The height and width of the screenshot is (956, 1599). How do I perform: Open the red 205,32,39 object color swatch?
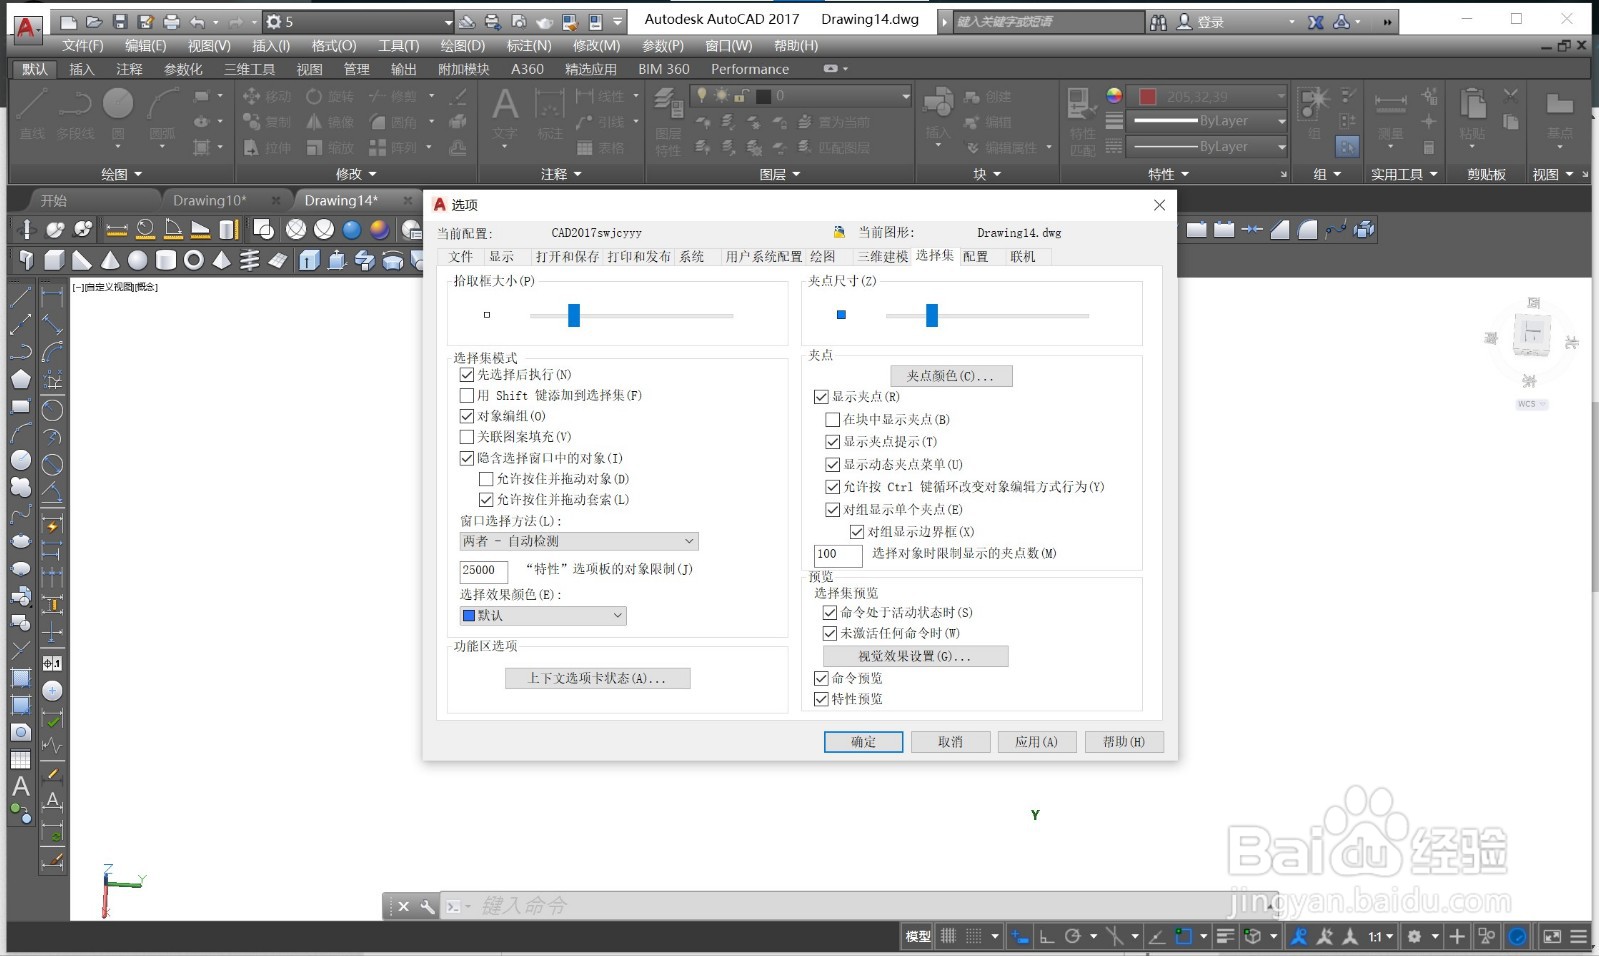[1147, 96]
